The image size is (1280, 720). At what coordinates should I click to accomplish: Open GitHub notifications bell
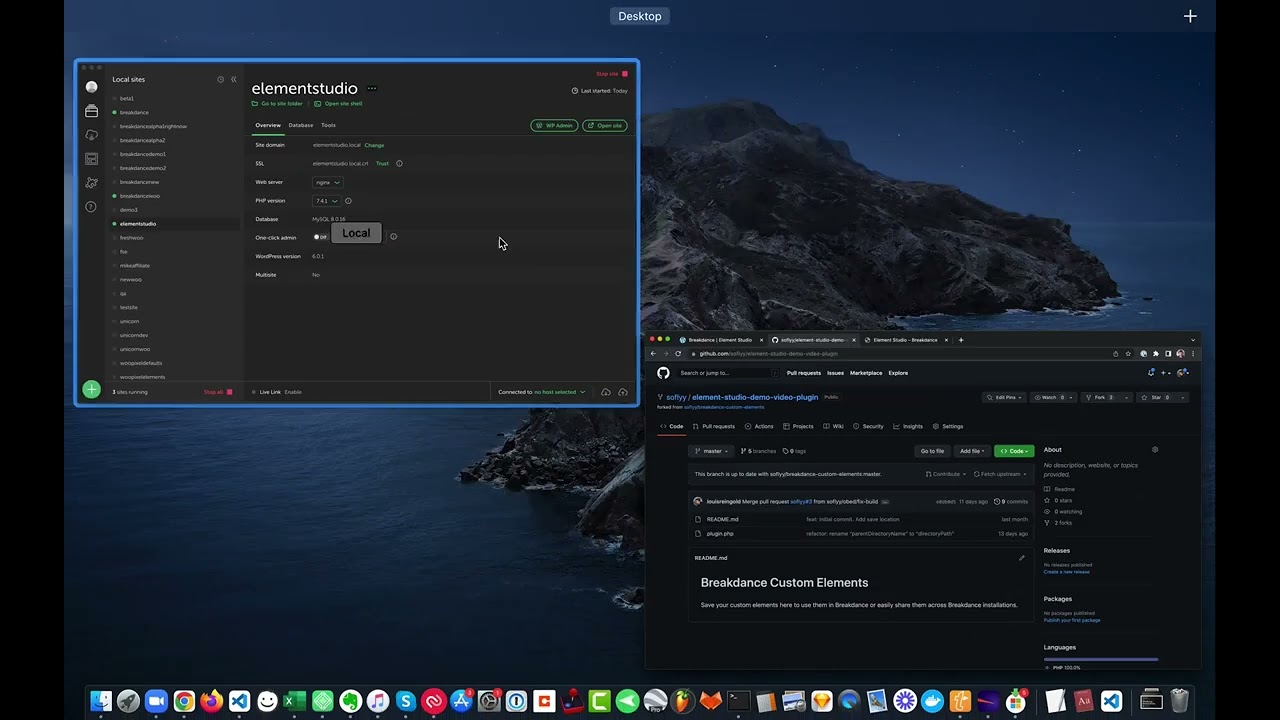click(x=1151, y=373)
